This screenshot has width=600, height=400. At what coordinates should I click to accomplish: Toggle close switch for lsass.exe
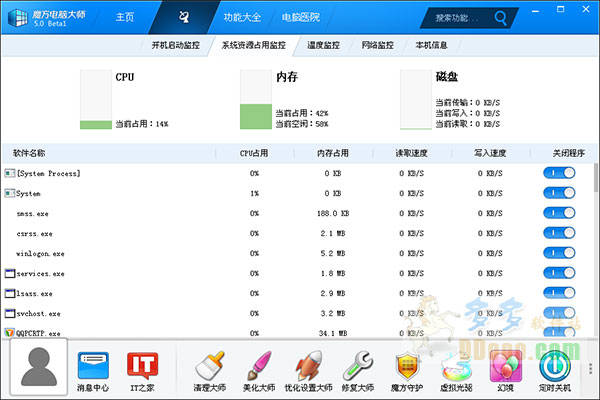pyautogui.click(x=559, y=293)
